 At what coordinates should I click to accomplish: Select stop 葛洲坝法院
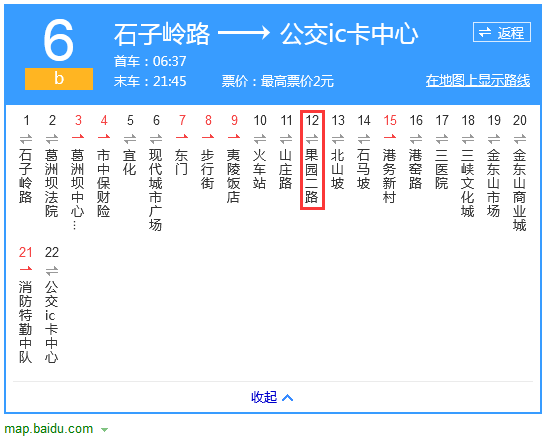51,183
